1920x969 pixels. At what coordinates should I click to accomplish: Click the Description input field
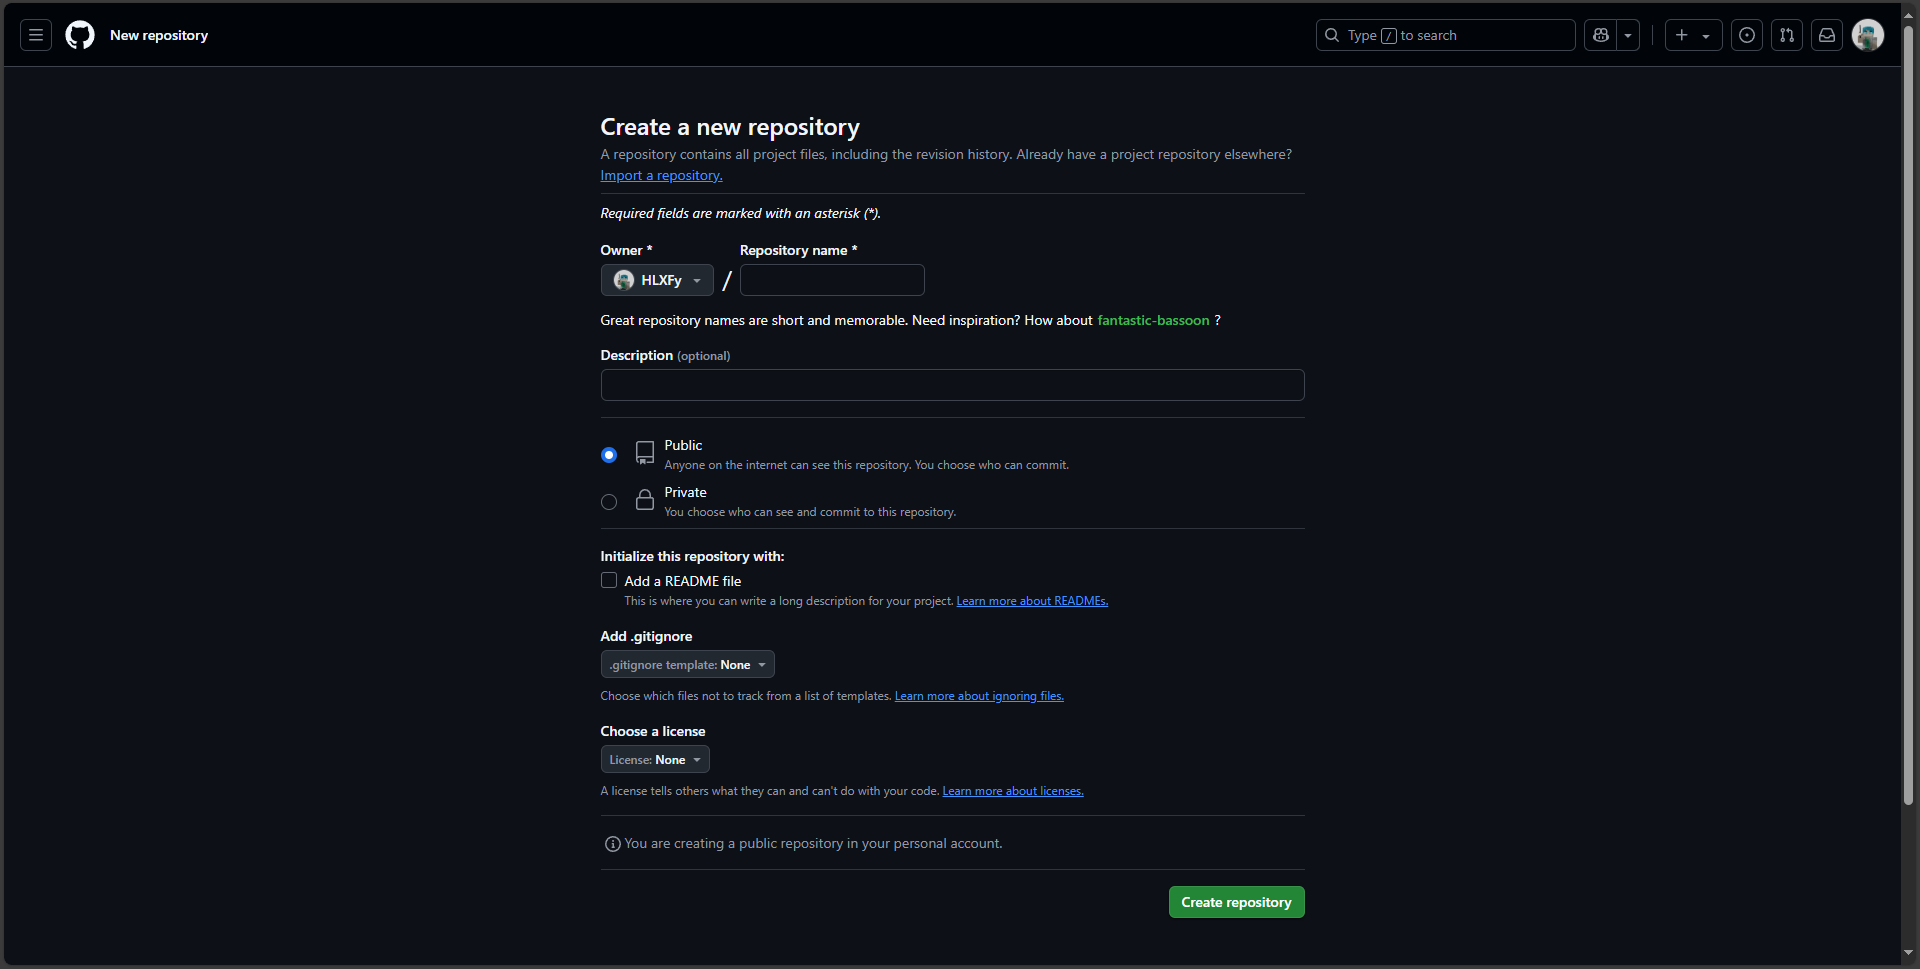pos(952,385)
